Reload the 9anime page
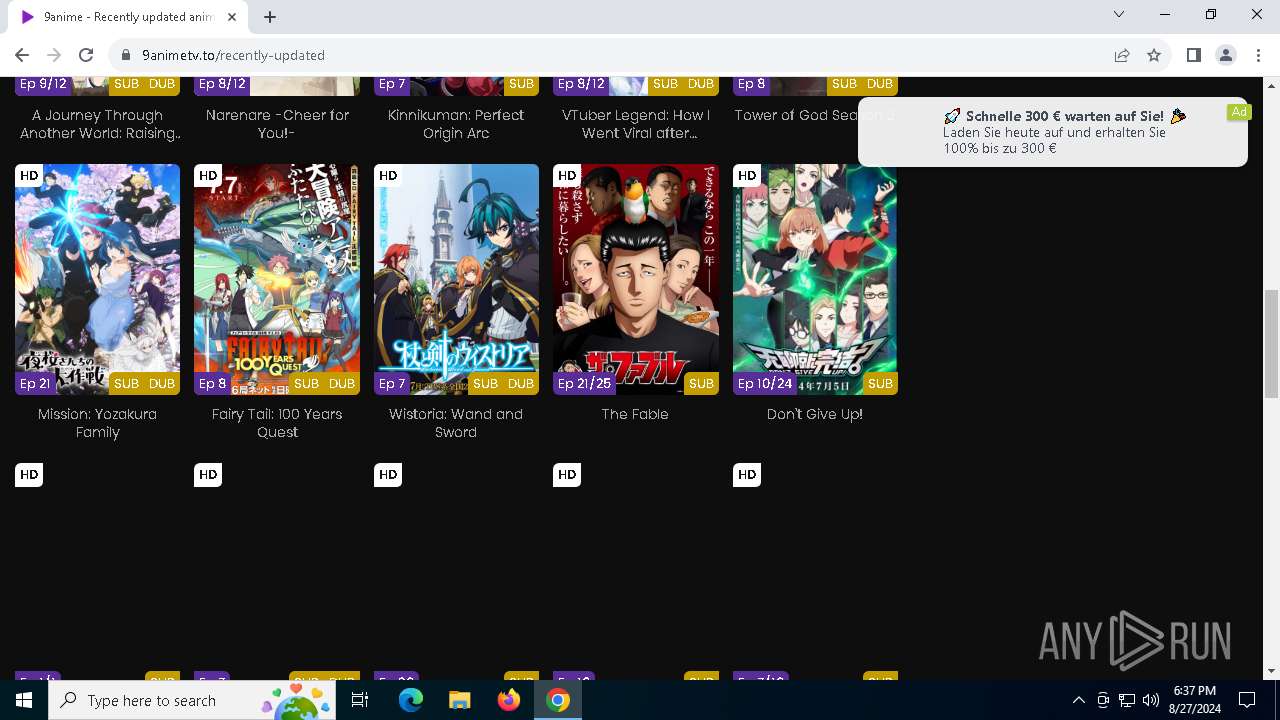The image size is (1280, 720). coord(86,55)
